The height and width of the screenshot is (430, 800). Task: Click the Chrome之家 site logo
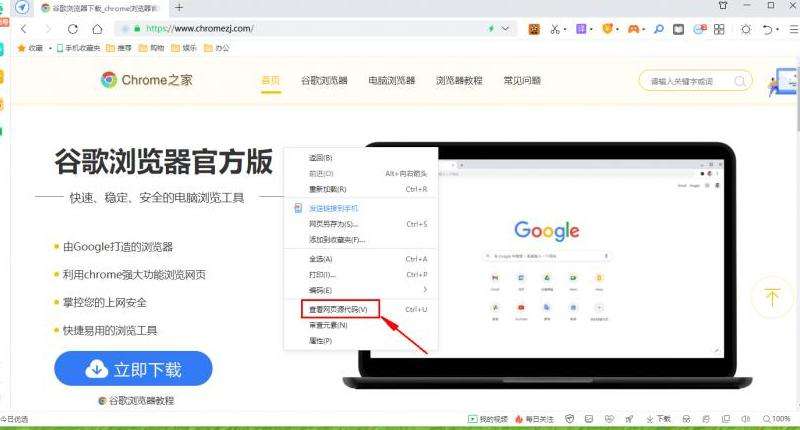(146, 80)
